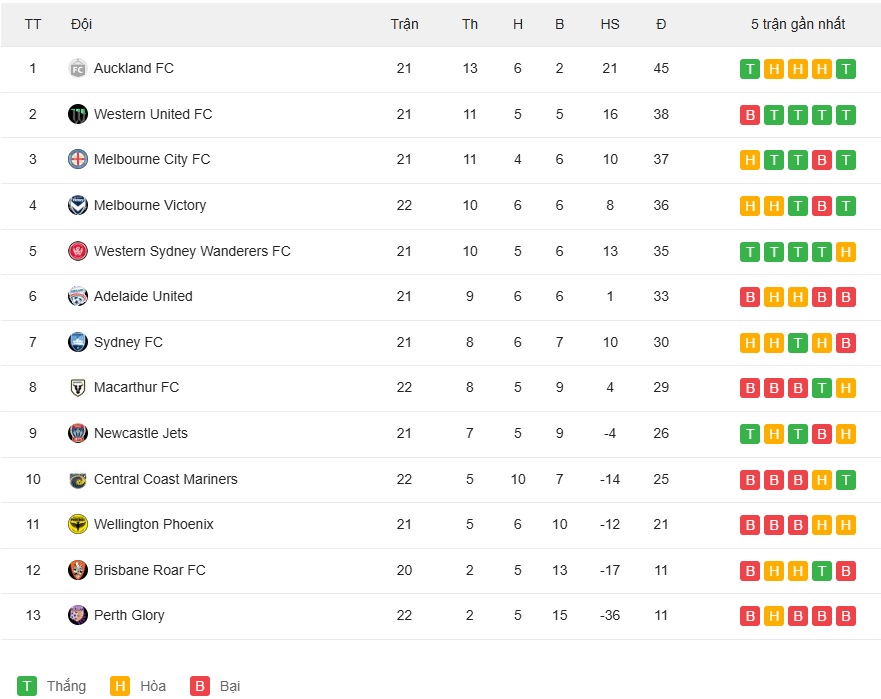Click the Perth Glory purple badge
Screen dimensions: 881x699
click(78, 615)
